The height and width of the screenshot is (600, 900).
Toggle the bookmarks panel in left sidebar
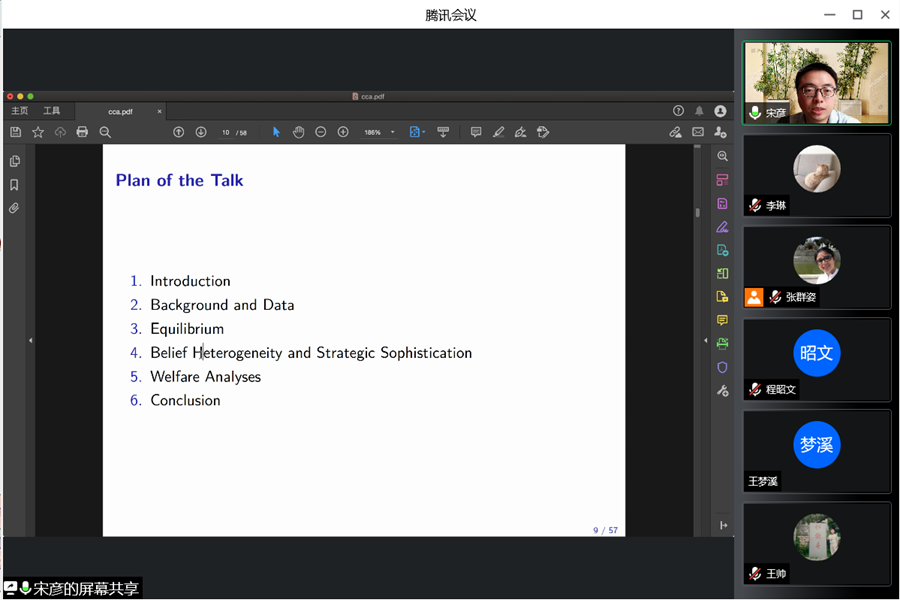pyautogui.click(x=14, y=185)
